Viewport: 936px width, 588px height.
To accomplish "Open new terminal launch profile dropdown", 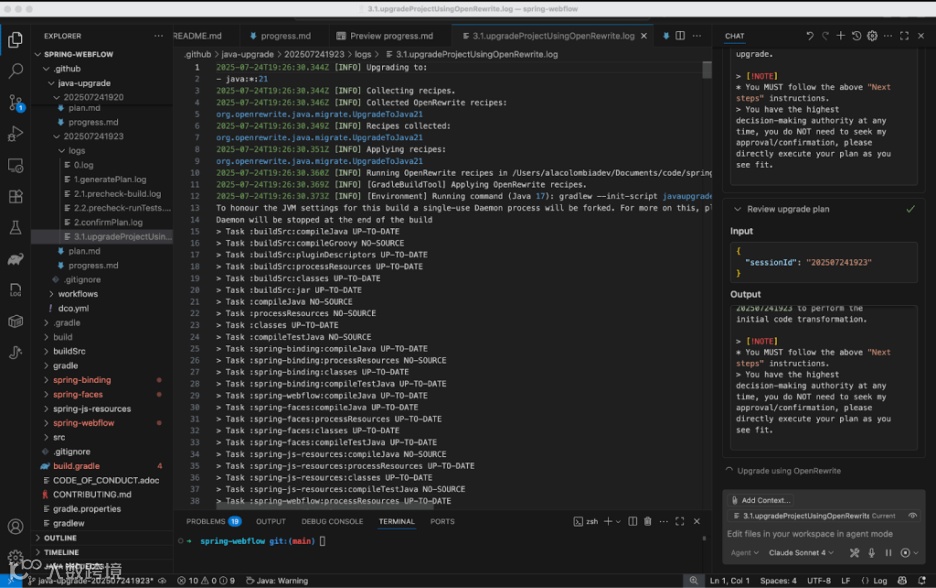I will (x=618, y=521).
